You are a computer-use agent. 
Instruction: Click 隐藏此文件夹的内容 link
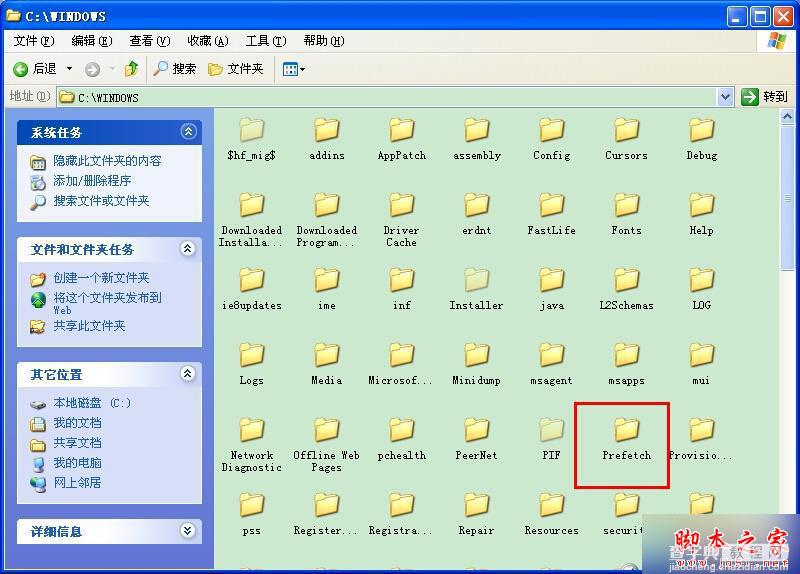coord(107,161)
